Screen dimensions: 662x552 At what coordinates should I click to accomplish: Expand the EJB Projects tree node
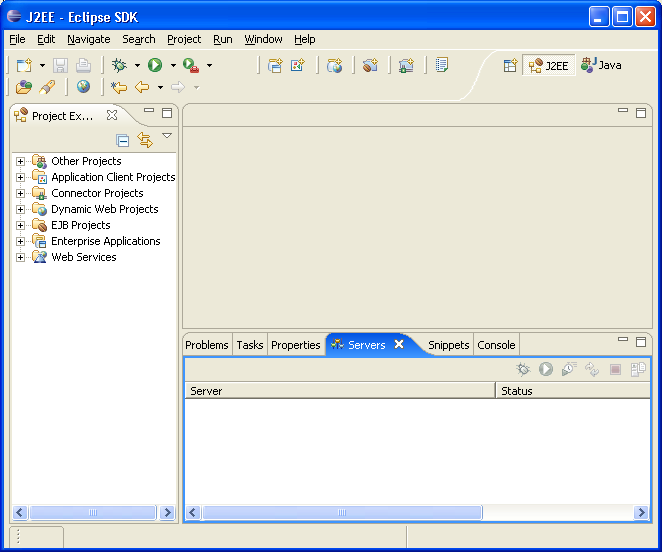[20, 225]
